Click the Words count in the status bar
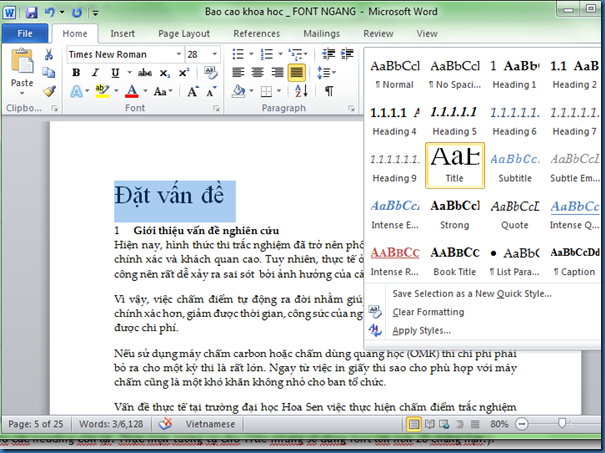Viewport: 605px width, 453px height. click(x=111, y=424)
